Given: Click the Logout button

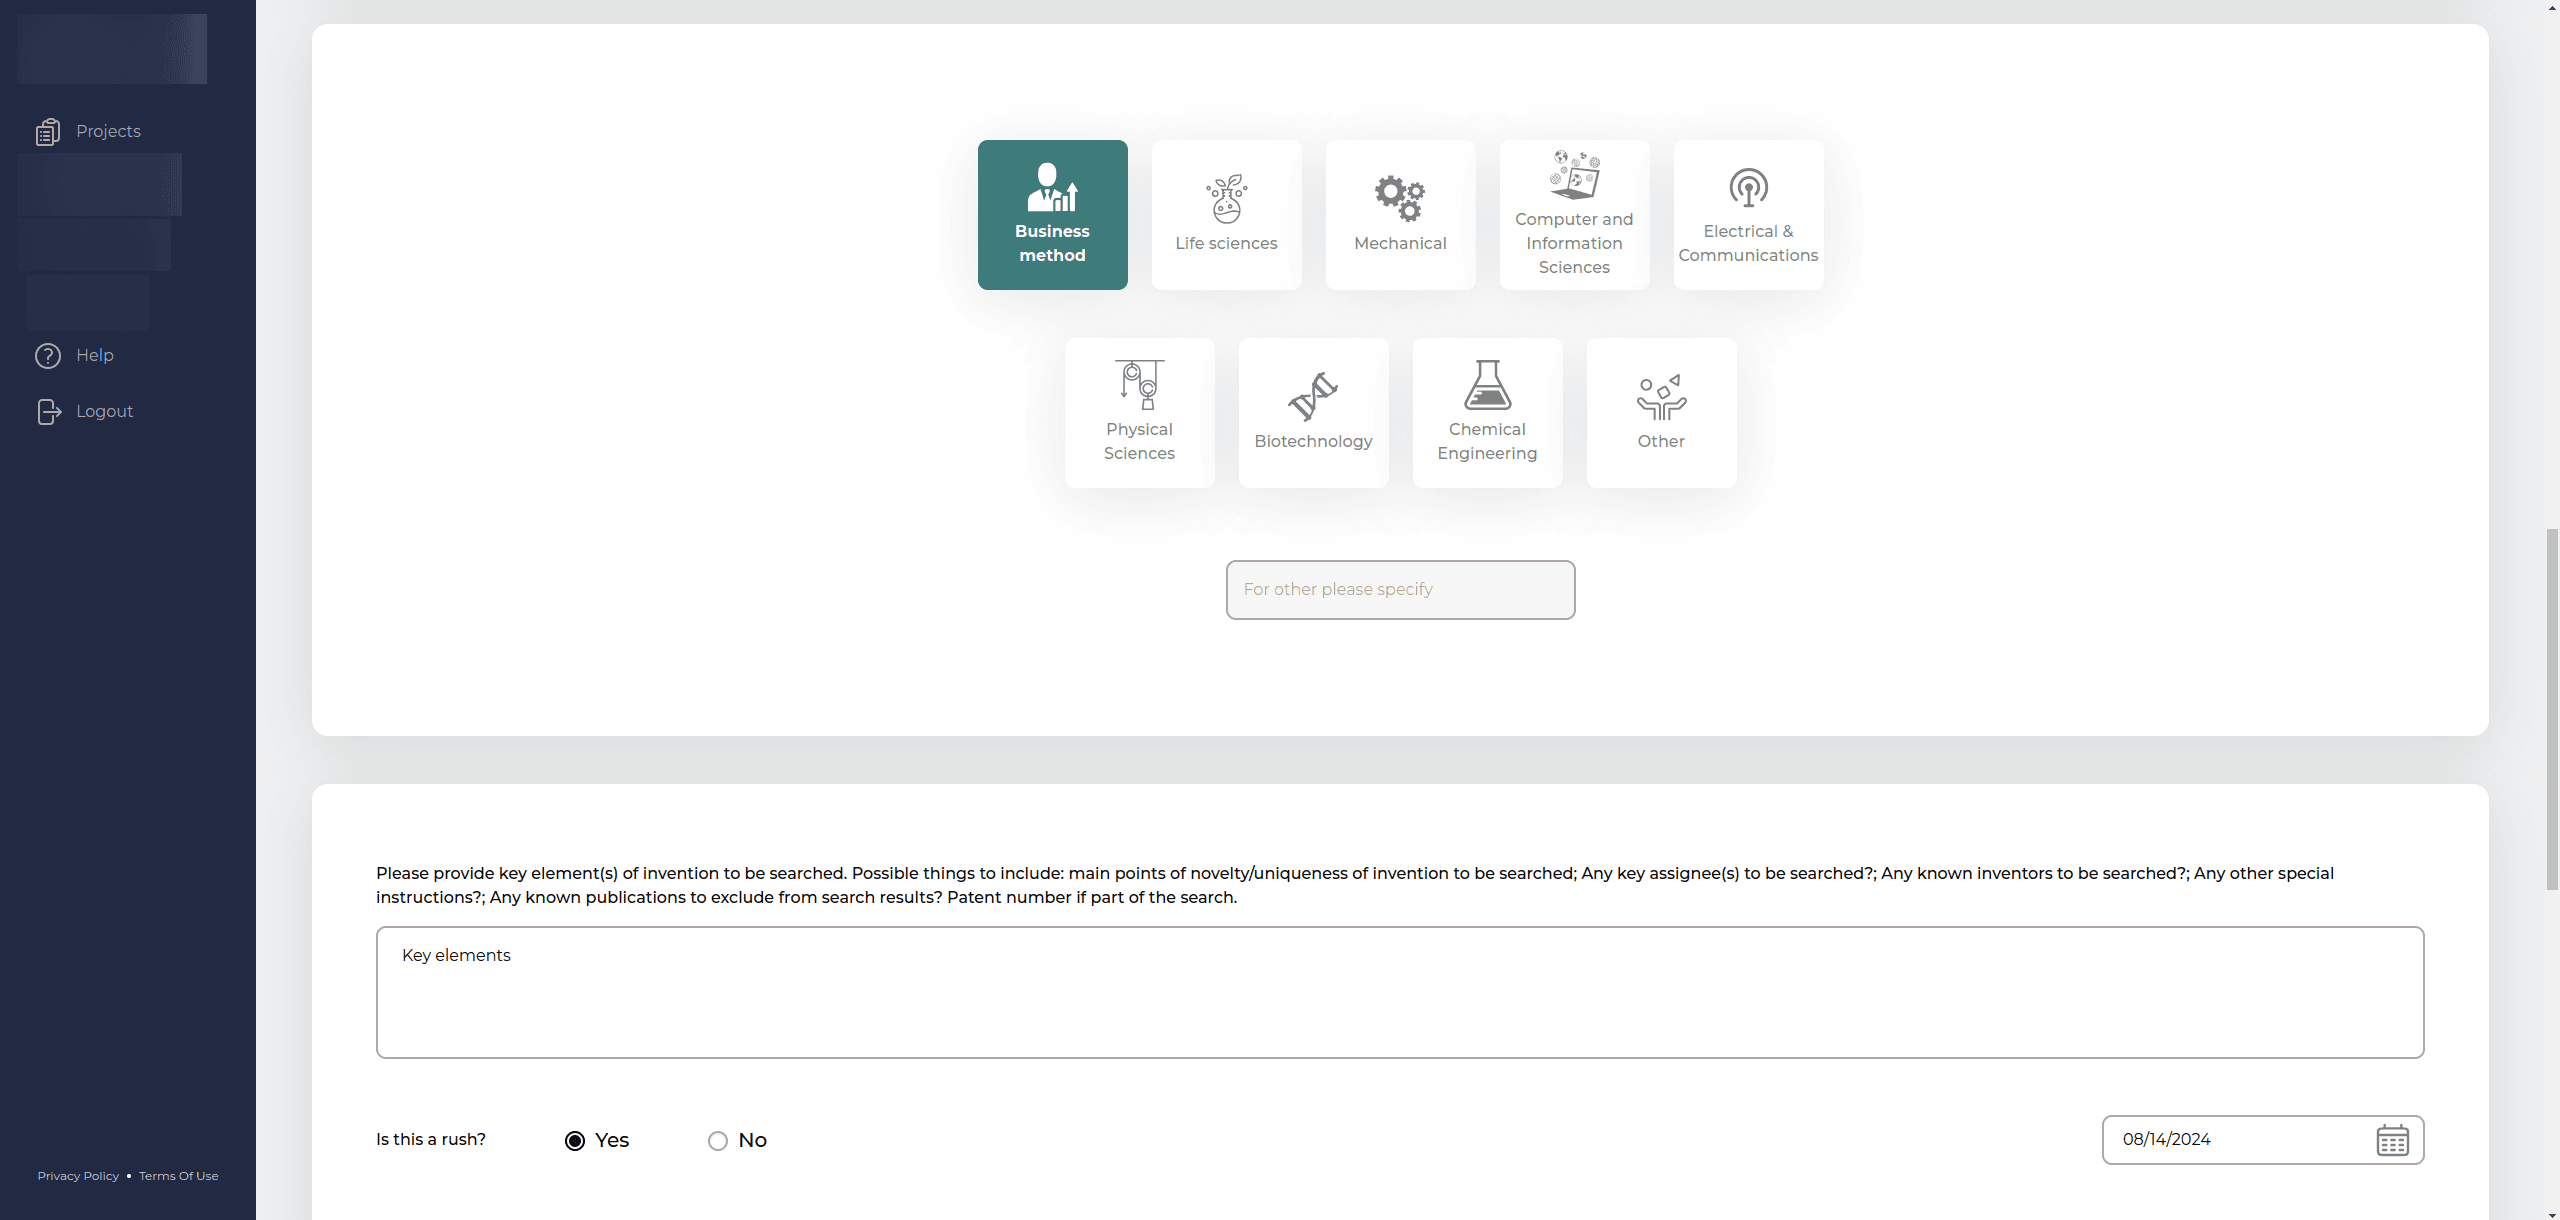Looking at the screenshot, I should tap(103, 410).
